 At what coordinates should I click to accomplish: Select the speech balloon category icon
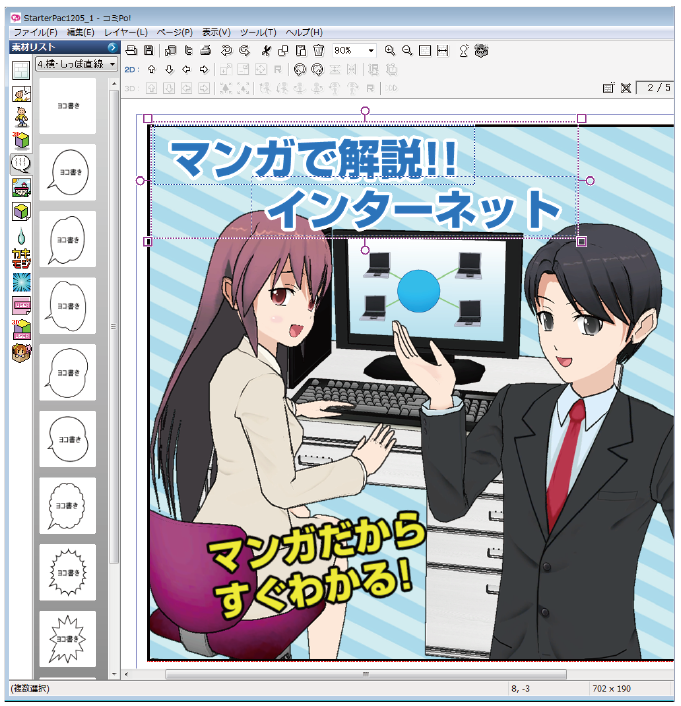point(20,164)
